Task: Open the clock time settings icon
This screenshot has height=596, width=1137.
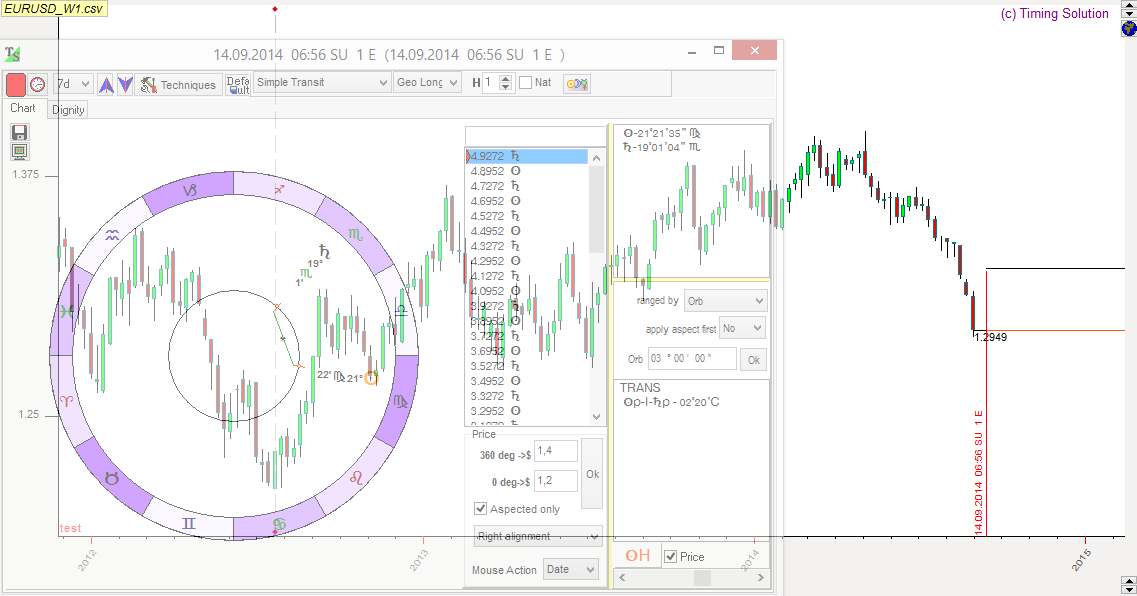Action: pos(38,84)
